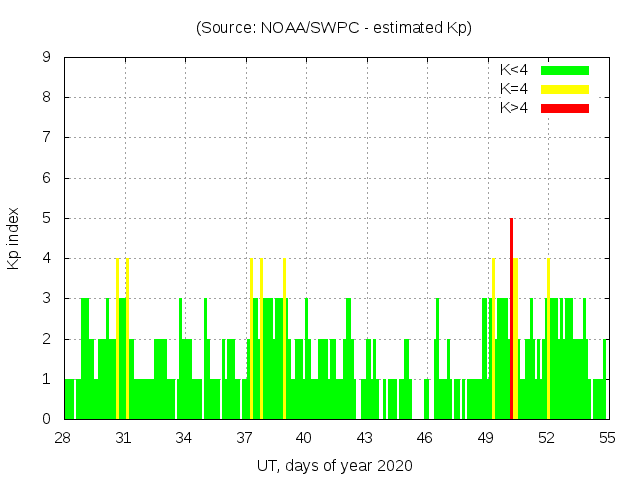Click the y-axis tick label 5
This screenshot has width=640, height=480.
47,218
